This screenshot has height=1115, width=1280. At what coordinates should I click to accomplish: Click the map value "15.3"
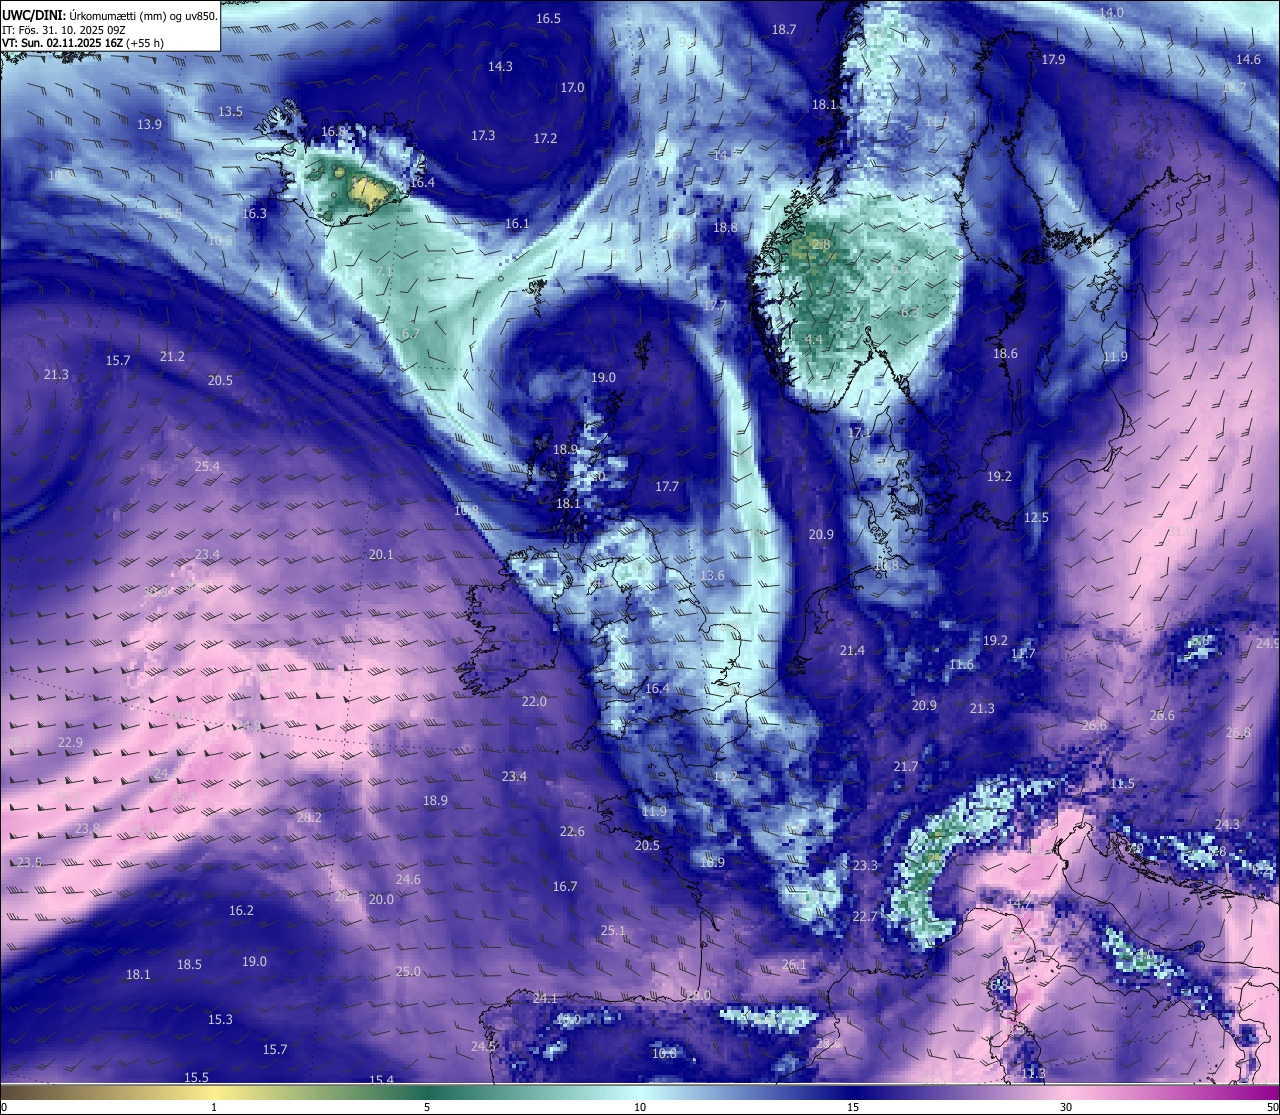[x=220, y=1020]
